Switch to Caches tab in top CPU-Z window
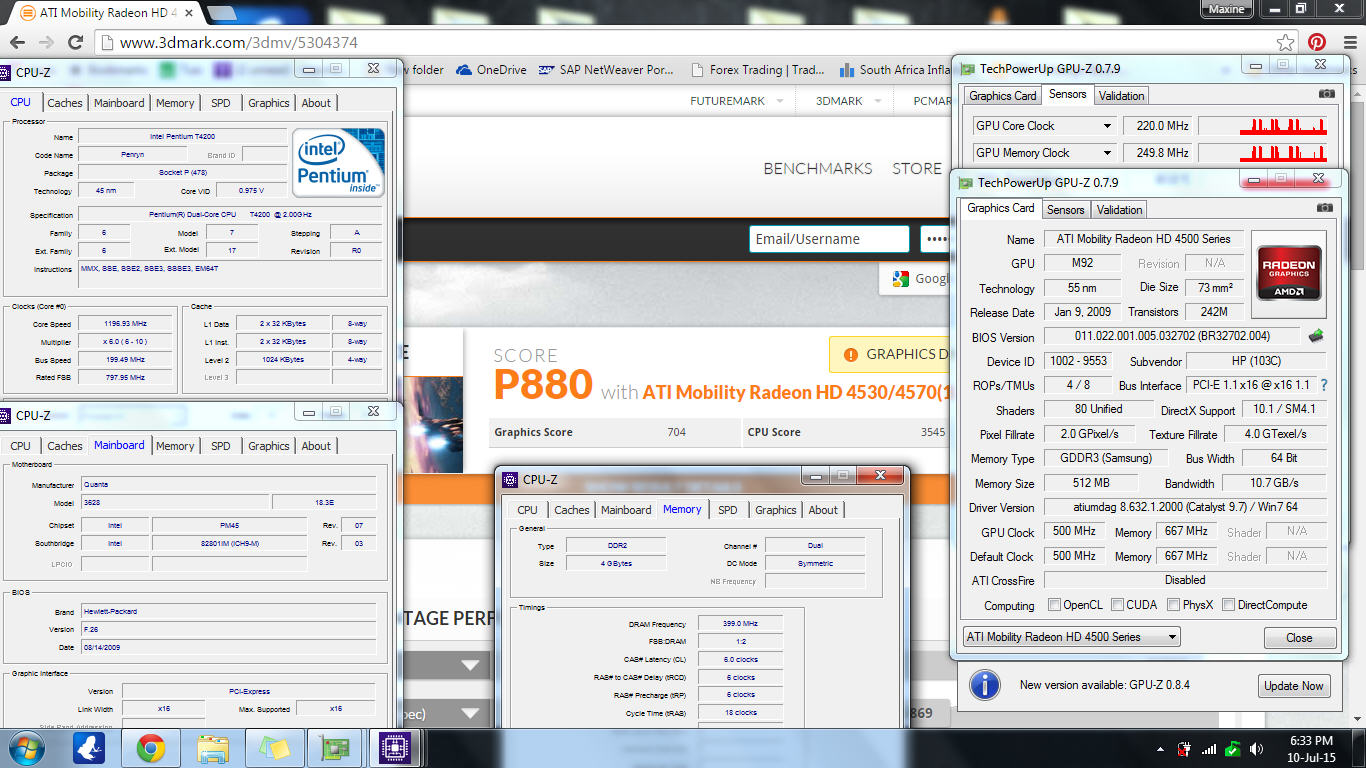Screen dimensions: 1366x768 (x=65, y=103)
